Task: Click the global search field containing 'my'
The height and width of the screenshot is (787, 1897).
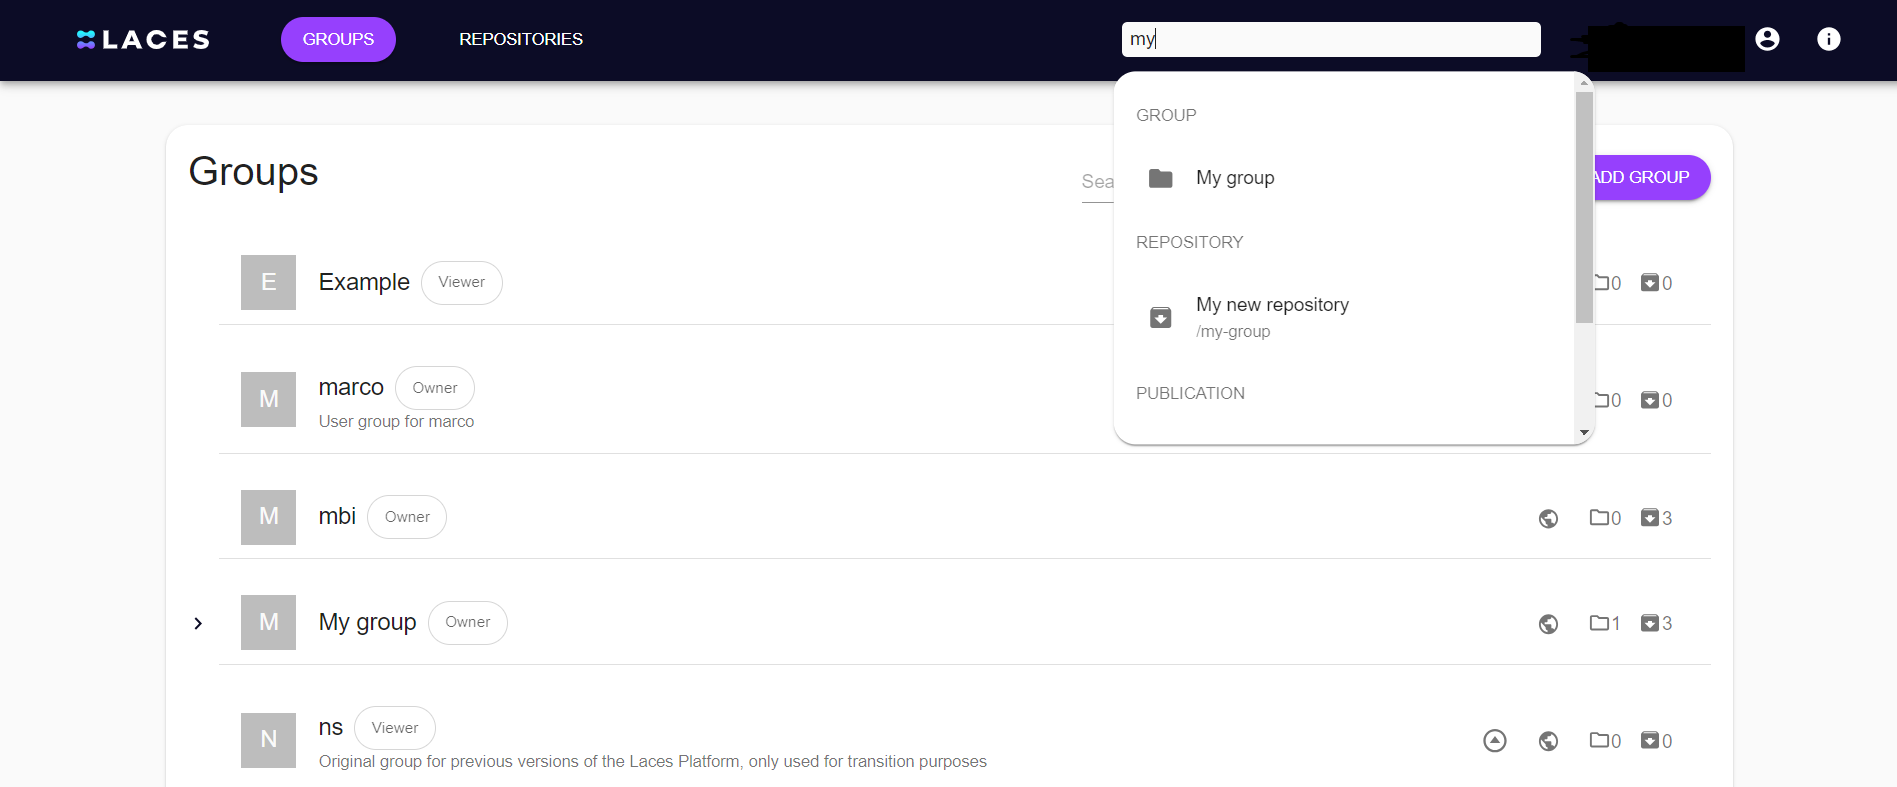Action: 1330,39
